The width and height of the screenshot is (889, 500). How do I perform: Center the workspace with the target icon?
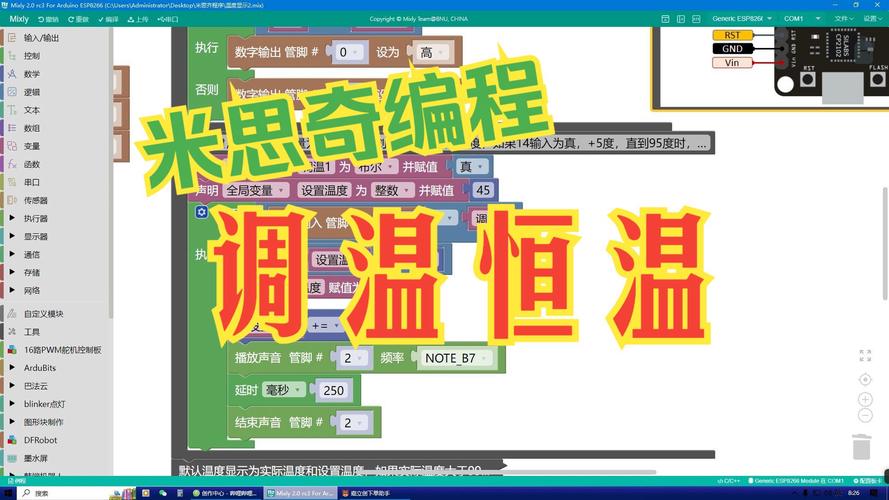click(x=866, y=379)
